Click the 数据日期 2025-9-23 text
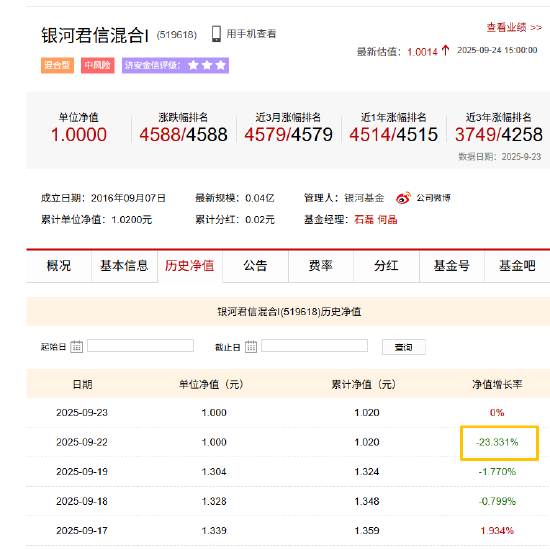The height and width of the screenshot is (550, 550). [x=500, y=156]
